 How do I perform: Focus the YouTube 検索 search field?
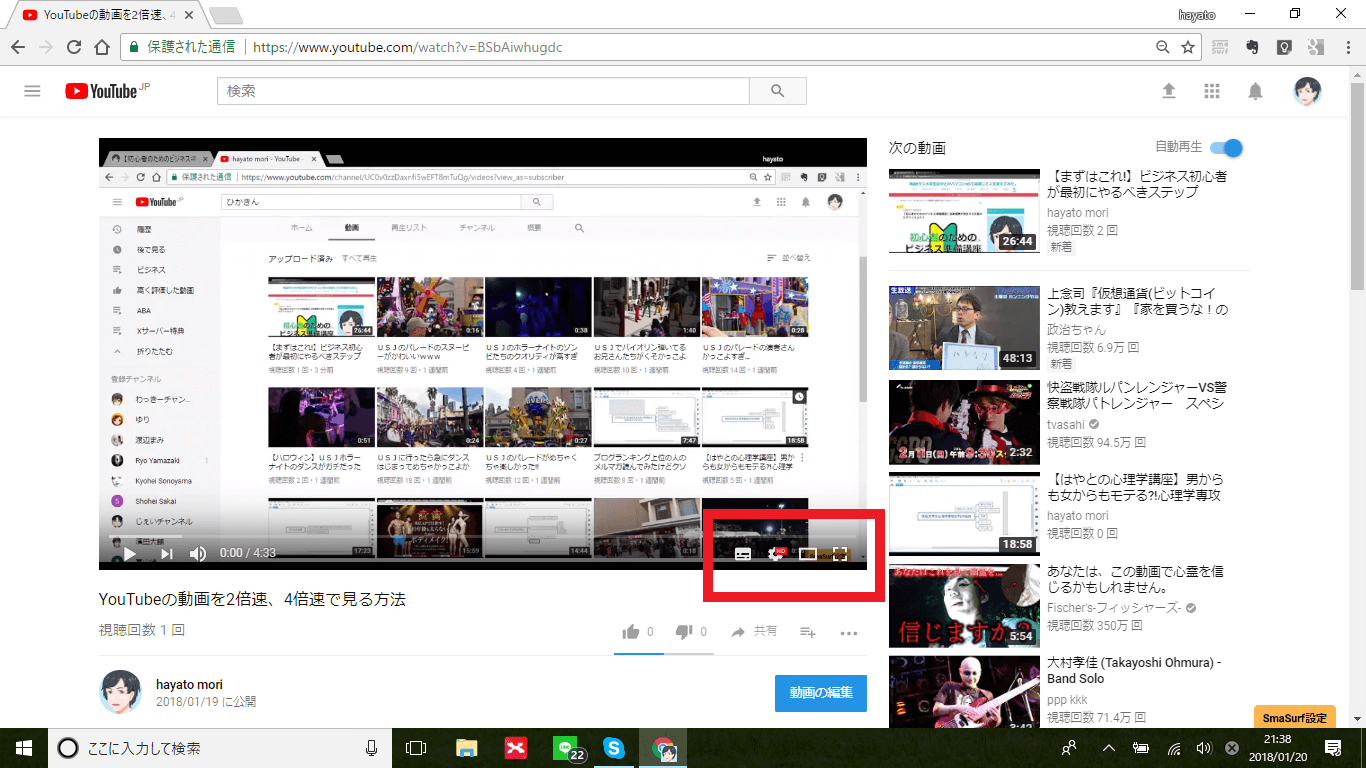point(483,91)
